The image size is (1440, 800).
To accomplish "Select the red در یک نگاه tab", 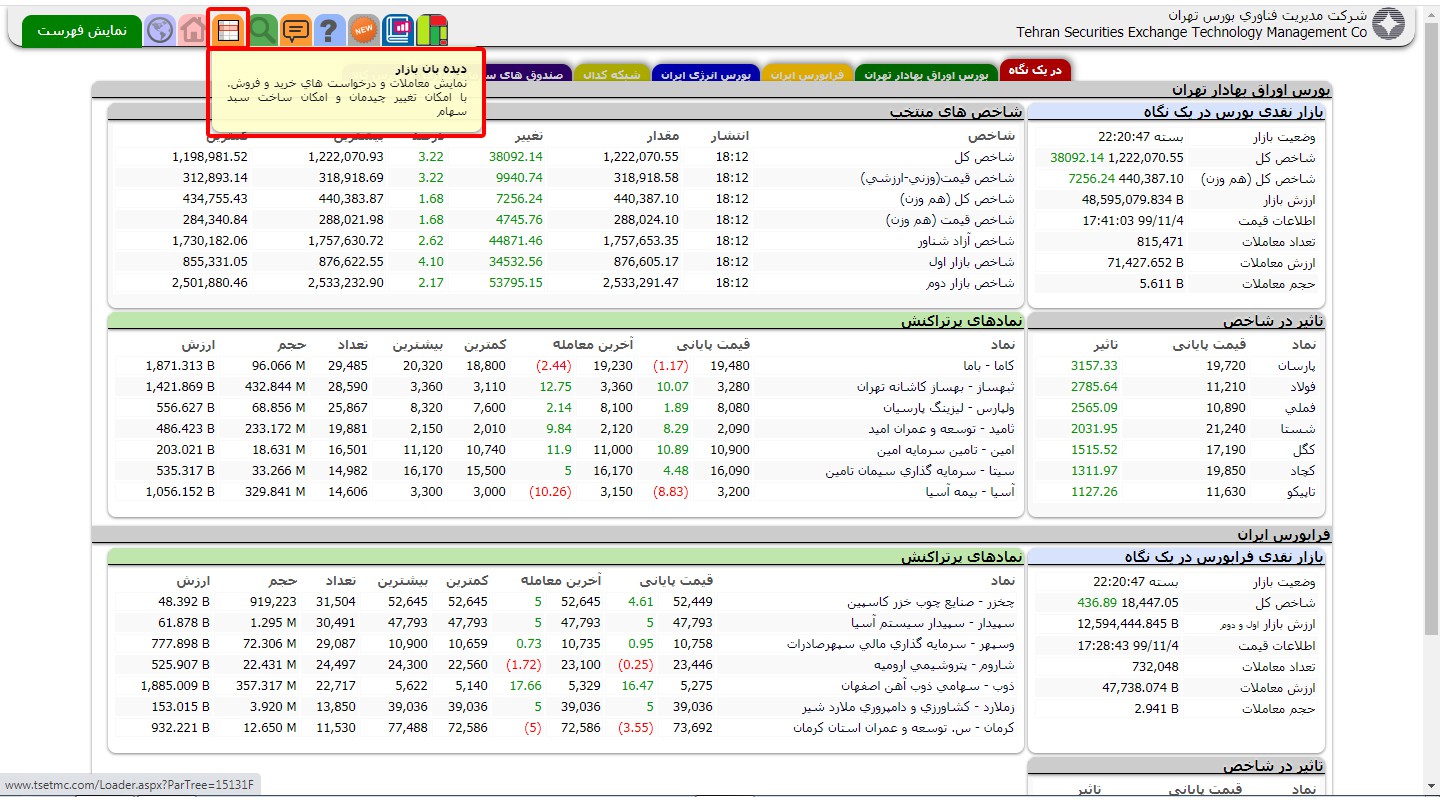I will click(1034, 69).
